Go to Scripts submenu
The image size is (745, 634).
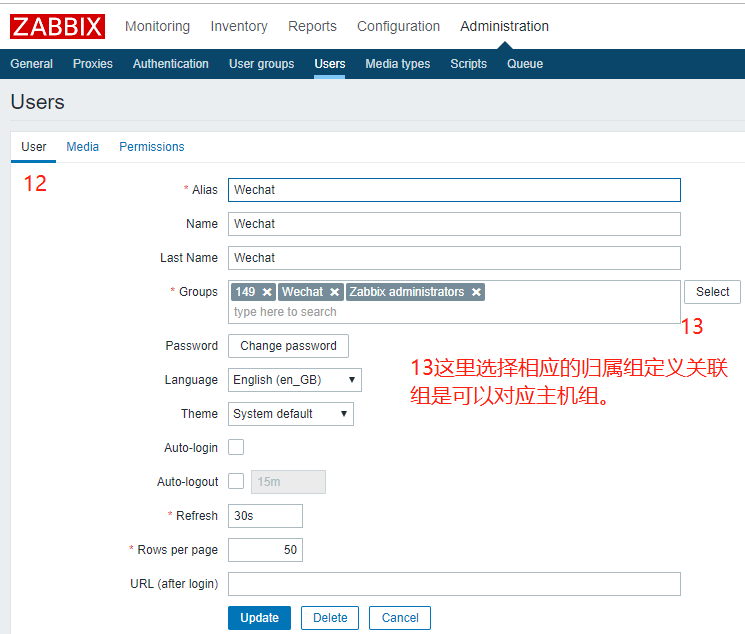tap(468, 64)
